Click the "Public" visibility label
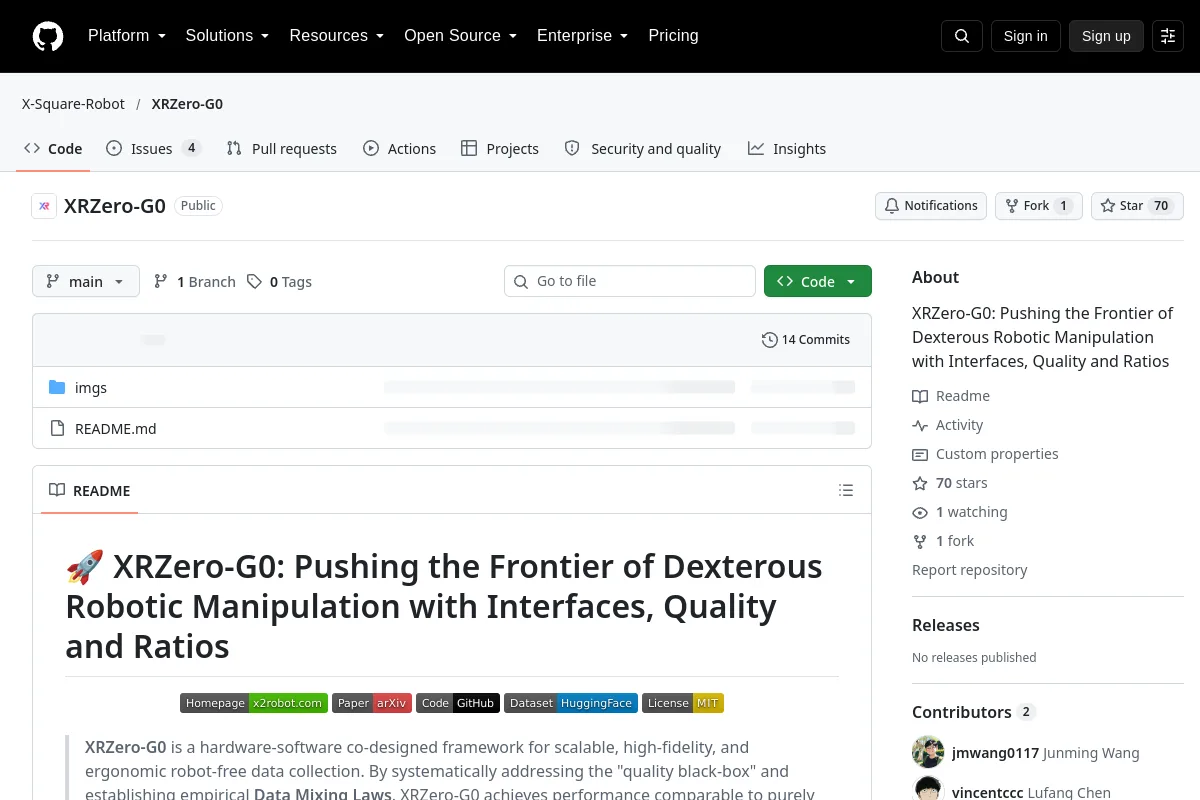1200x800 pixels. (198, 205)
